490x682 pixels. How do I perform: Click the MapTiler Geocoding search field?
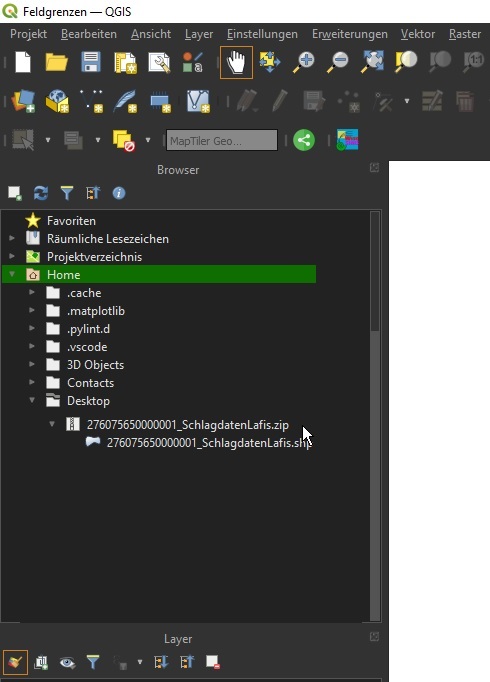(x=222, y=140)
